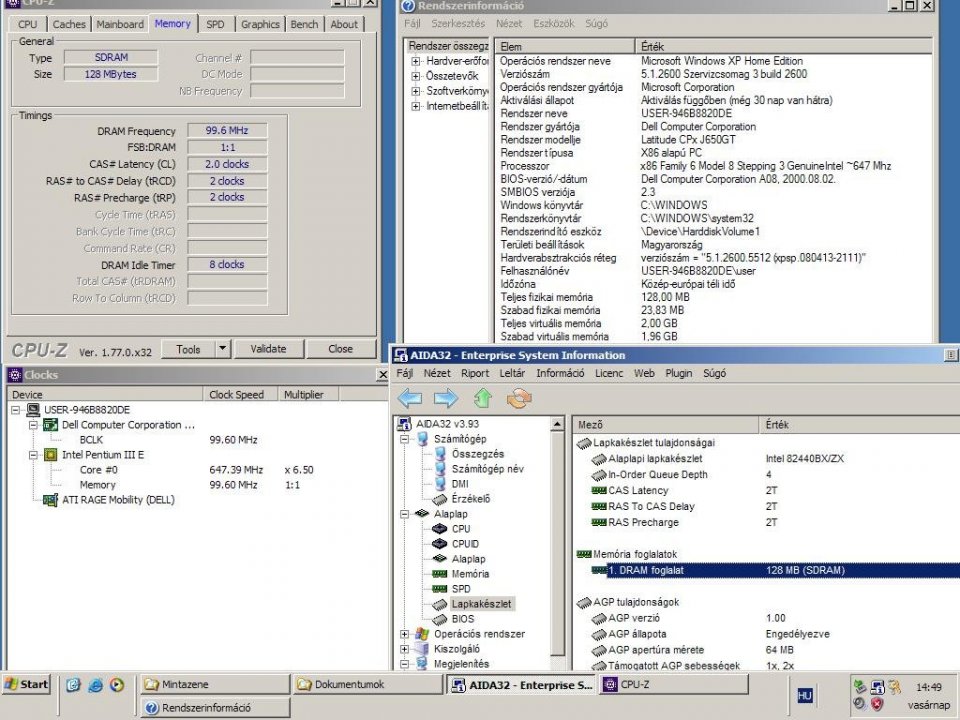This screenshot has height=720, width=960.
Task: Collapse Intel Pentium III E node
Action: click(x=34, y=455)
